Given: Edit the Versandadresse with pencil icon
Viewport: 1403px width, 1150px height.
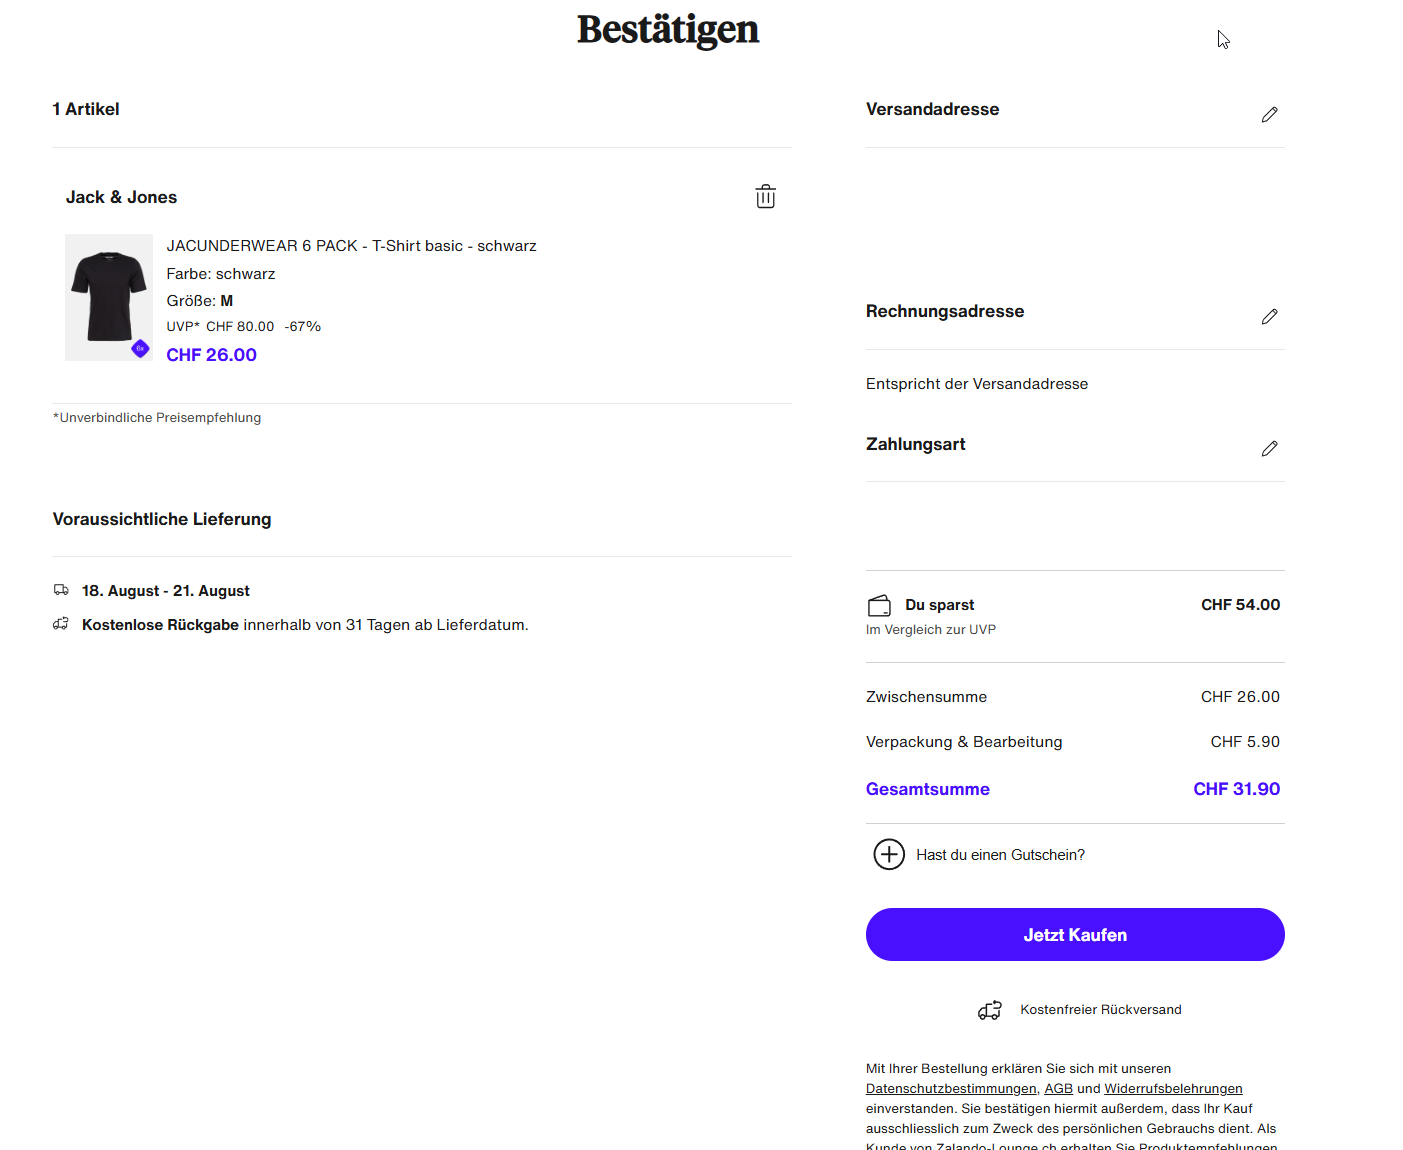Looking at the screenshot, I should pos(1269,115).
